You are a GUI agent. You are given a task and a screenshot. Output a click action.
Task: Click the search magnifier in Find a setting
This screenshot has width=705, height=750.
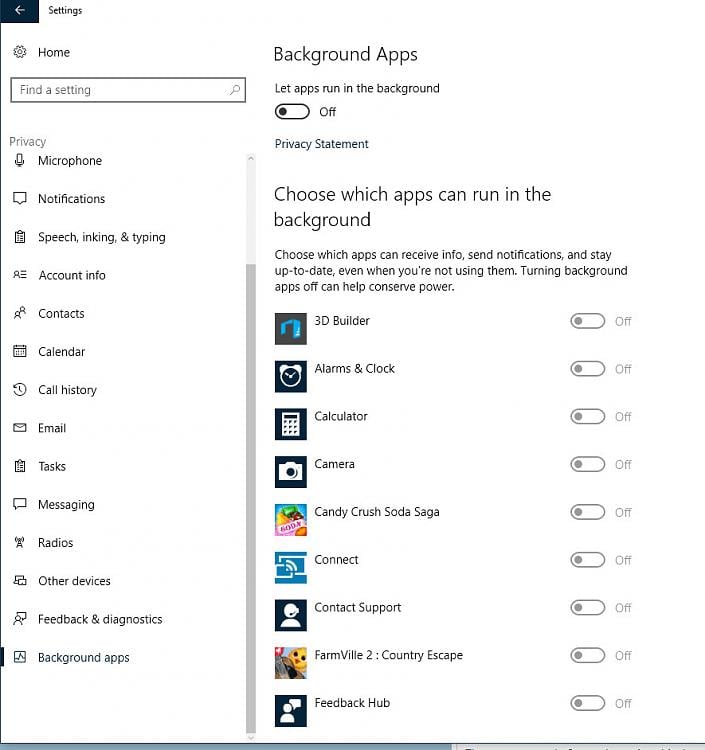tap(234, 90)
